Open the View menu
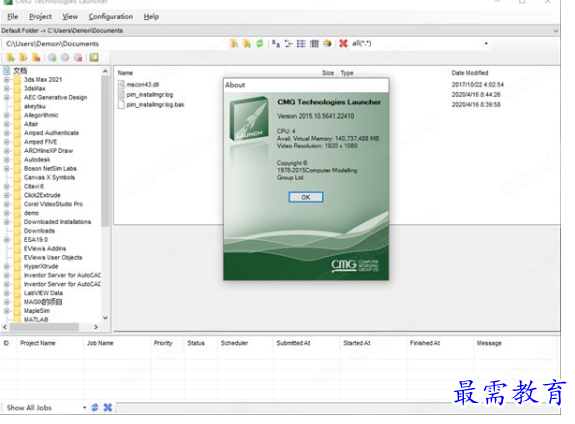 [x=70, y=17]
